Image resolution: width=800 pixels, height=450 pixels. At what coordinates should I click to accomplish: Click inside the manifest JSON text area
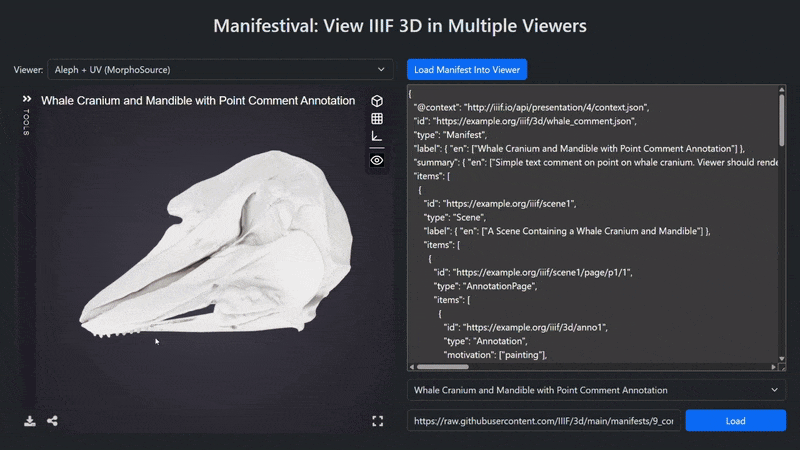click(593, 223)
